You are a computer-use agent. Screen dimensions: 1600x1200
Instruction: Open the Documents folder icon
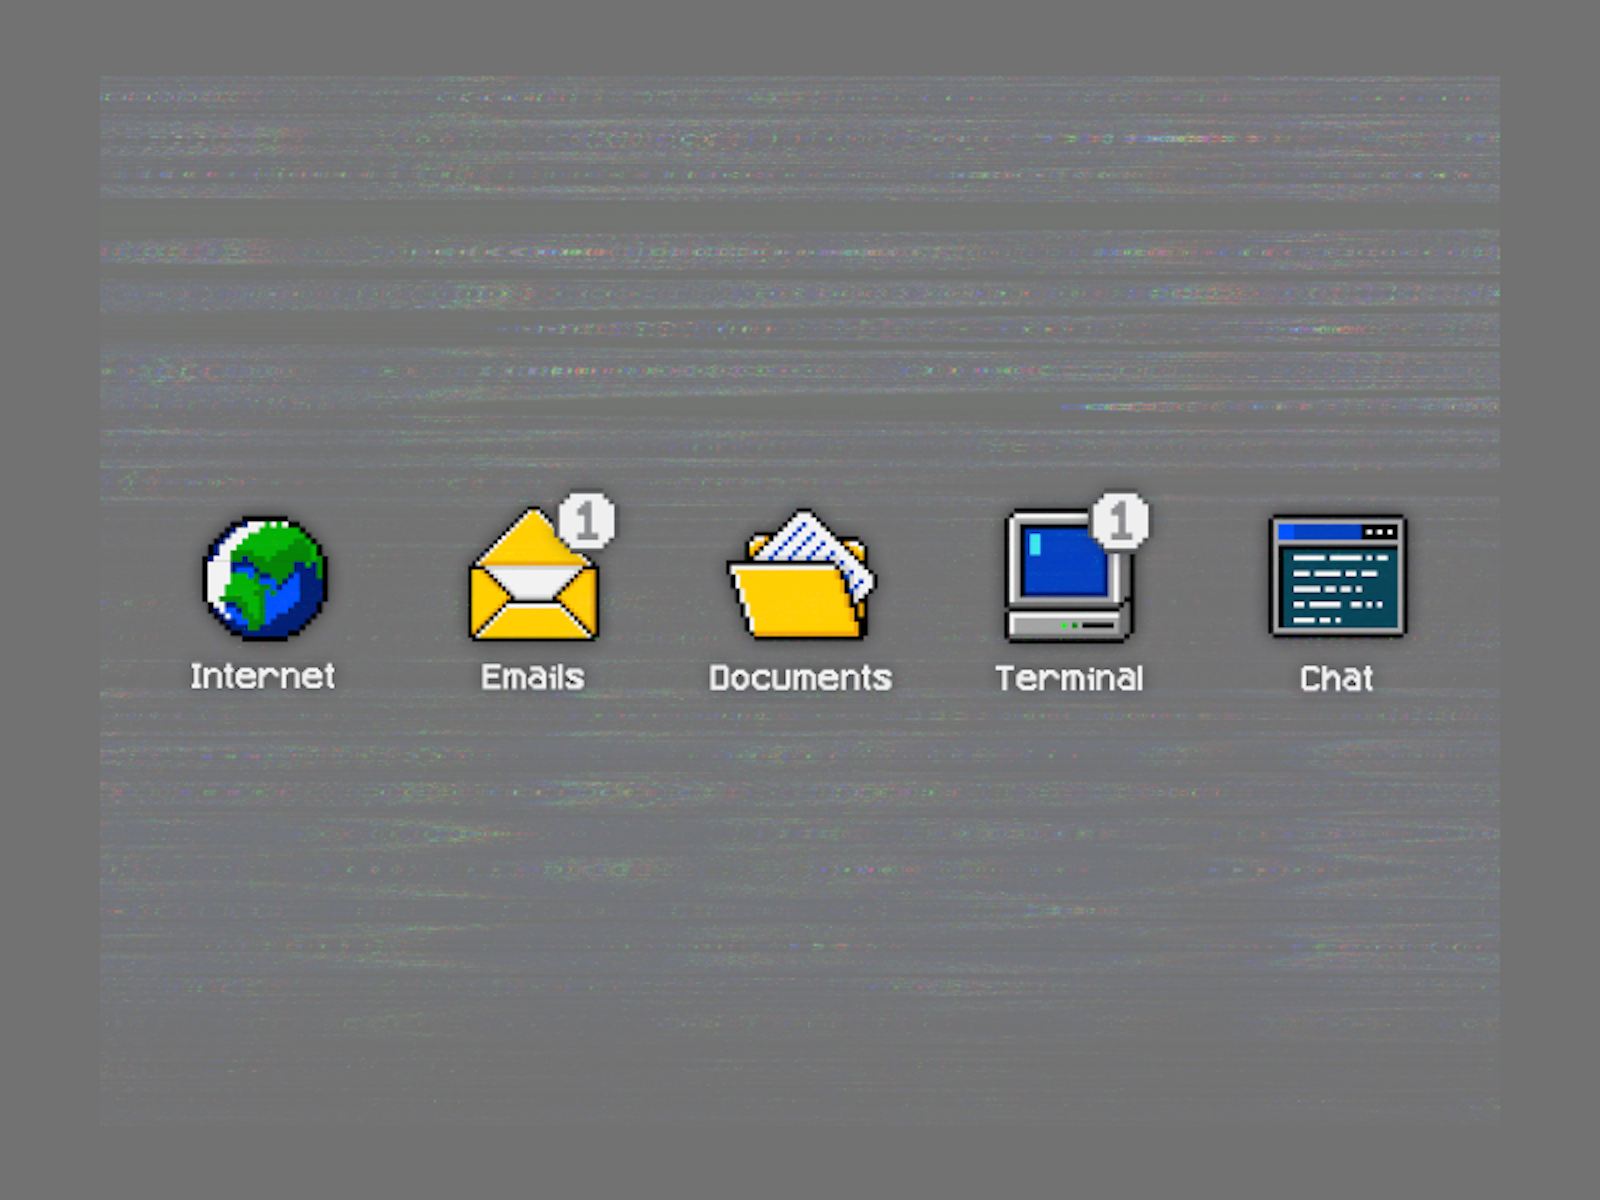point(800,576)
